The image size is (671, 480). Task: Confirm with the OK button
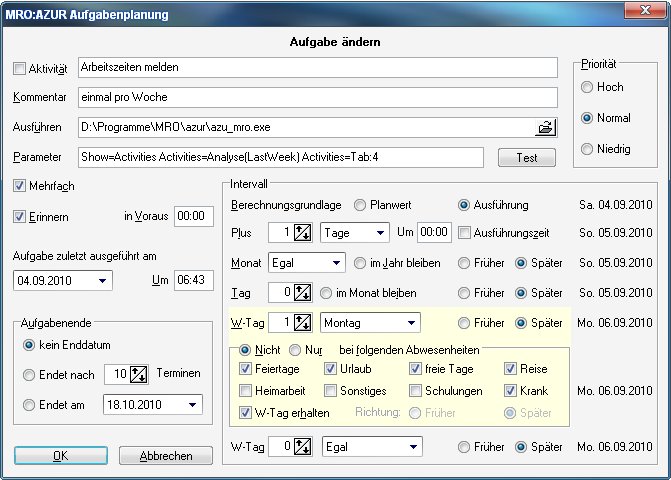(61, 456)
